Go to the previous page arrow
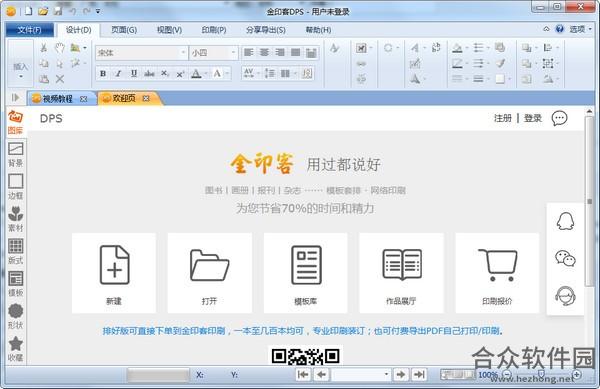This screenshot has height=389, width=600. click(321, 374)
